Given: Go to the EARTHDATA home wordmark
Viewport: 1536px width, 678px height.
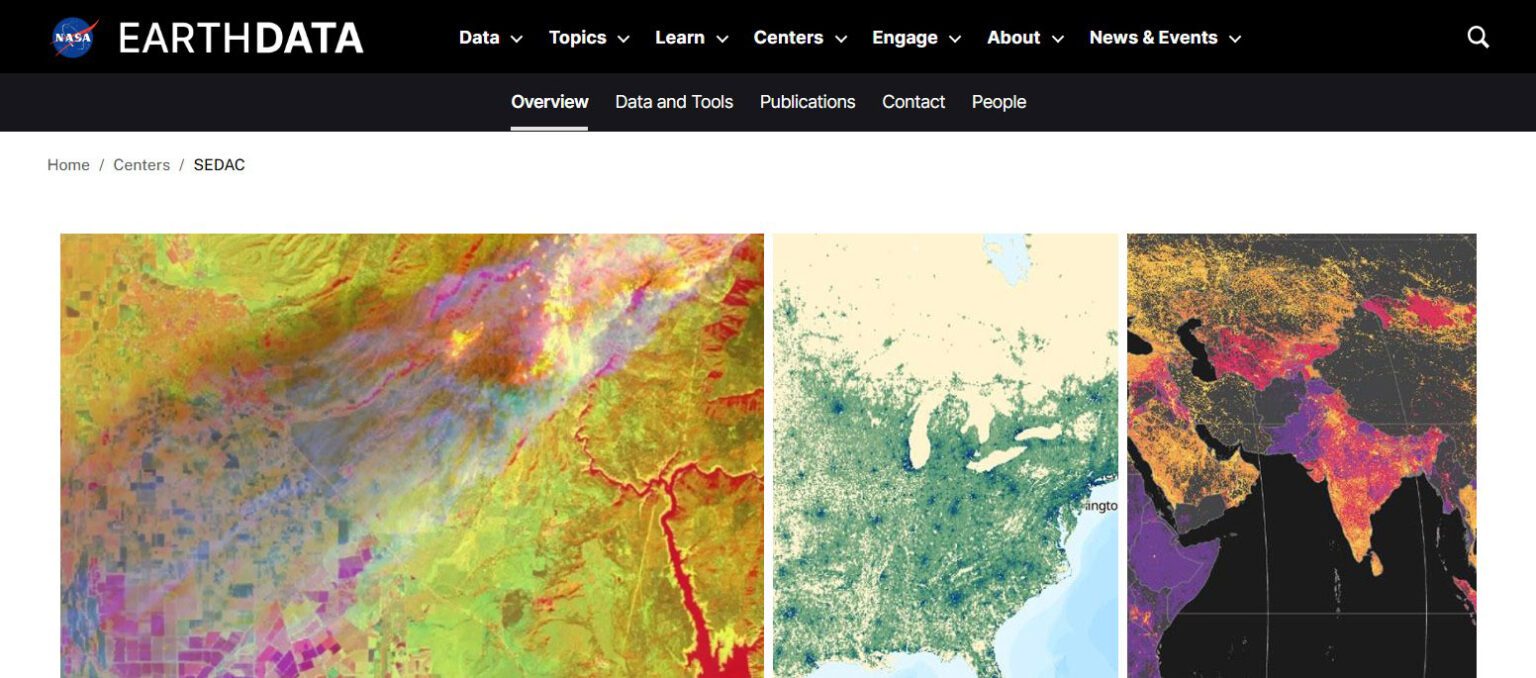Looking at the screenshot, I should click(241, 38).
